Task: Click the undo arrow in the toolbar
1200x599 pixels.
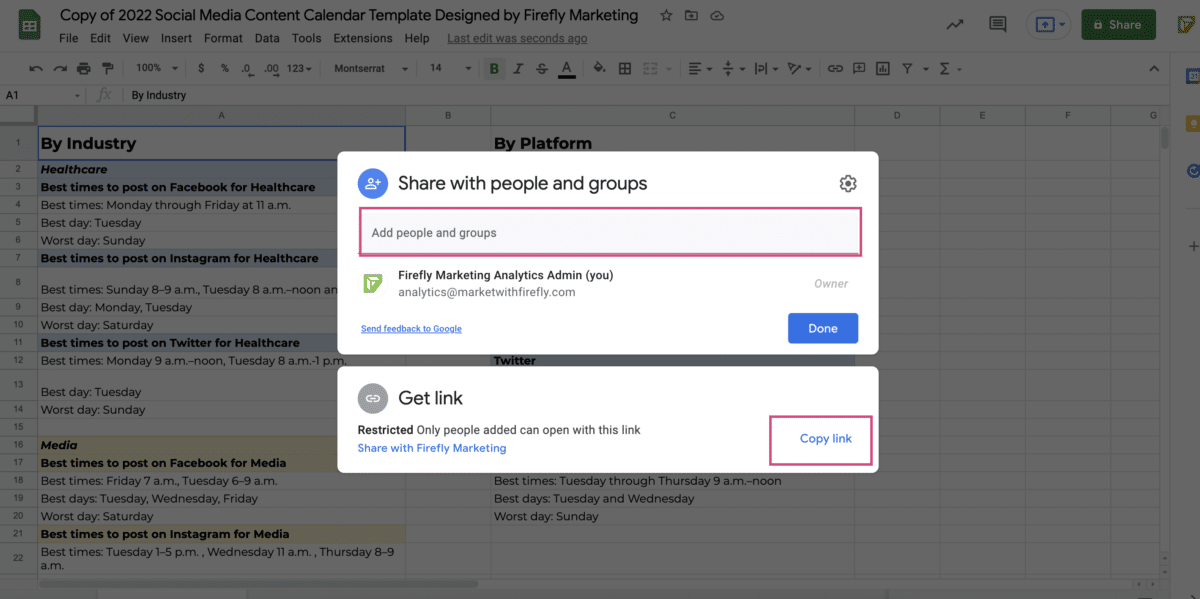Action: coord(36,69)
